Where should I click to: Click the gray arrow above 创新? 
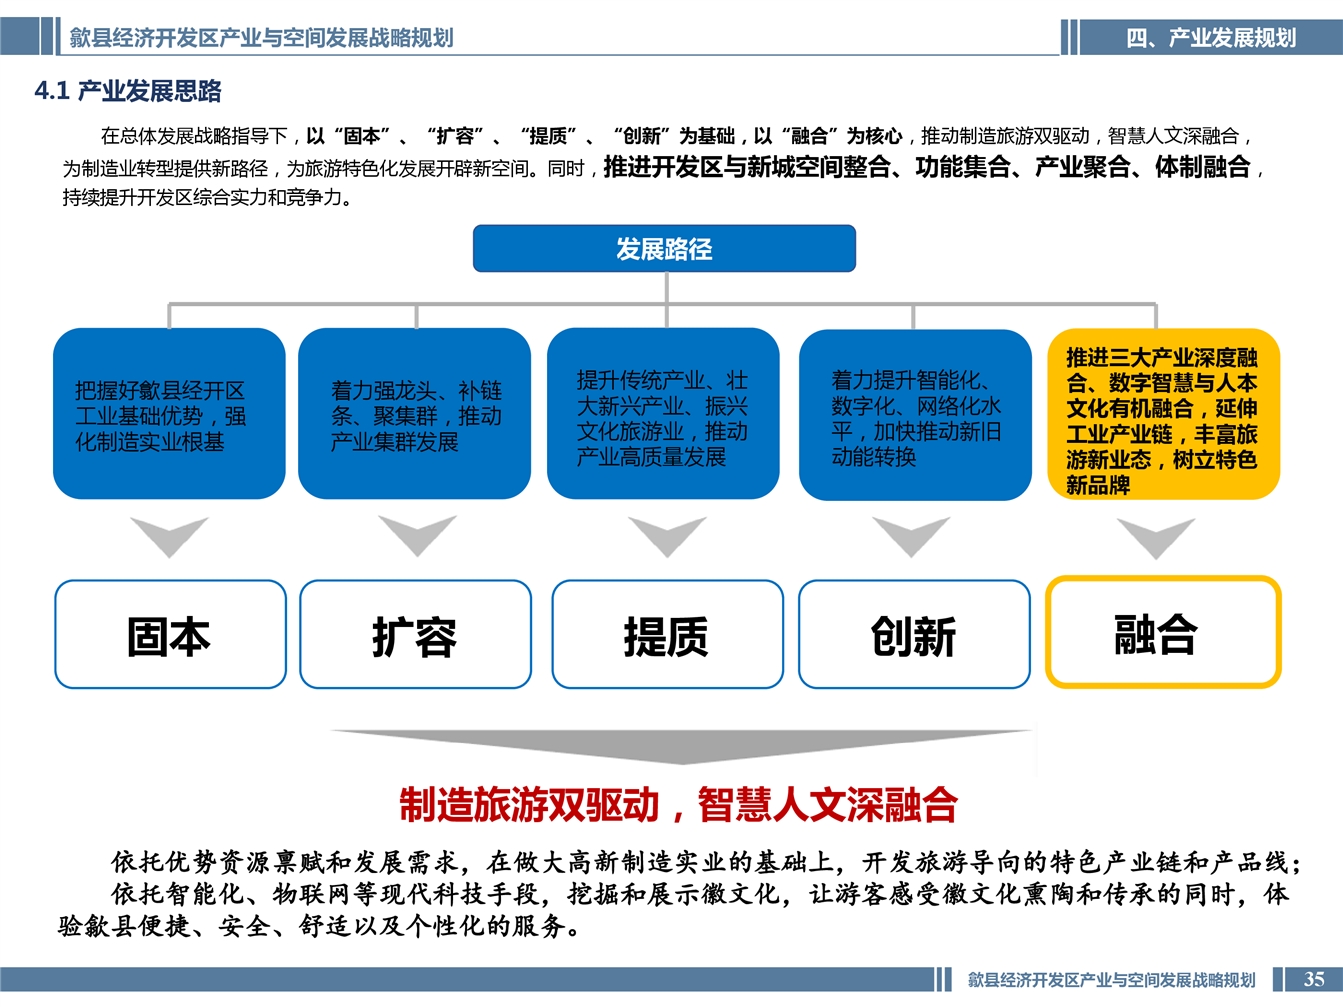click(x=911, y=537)
